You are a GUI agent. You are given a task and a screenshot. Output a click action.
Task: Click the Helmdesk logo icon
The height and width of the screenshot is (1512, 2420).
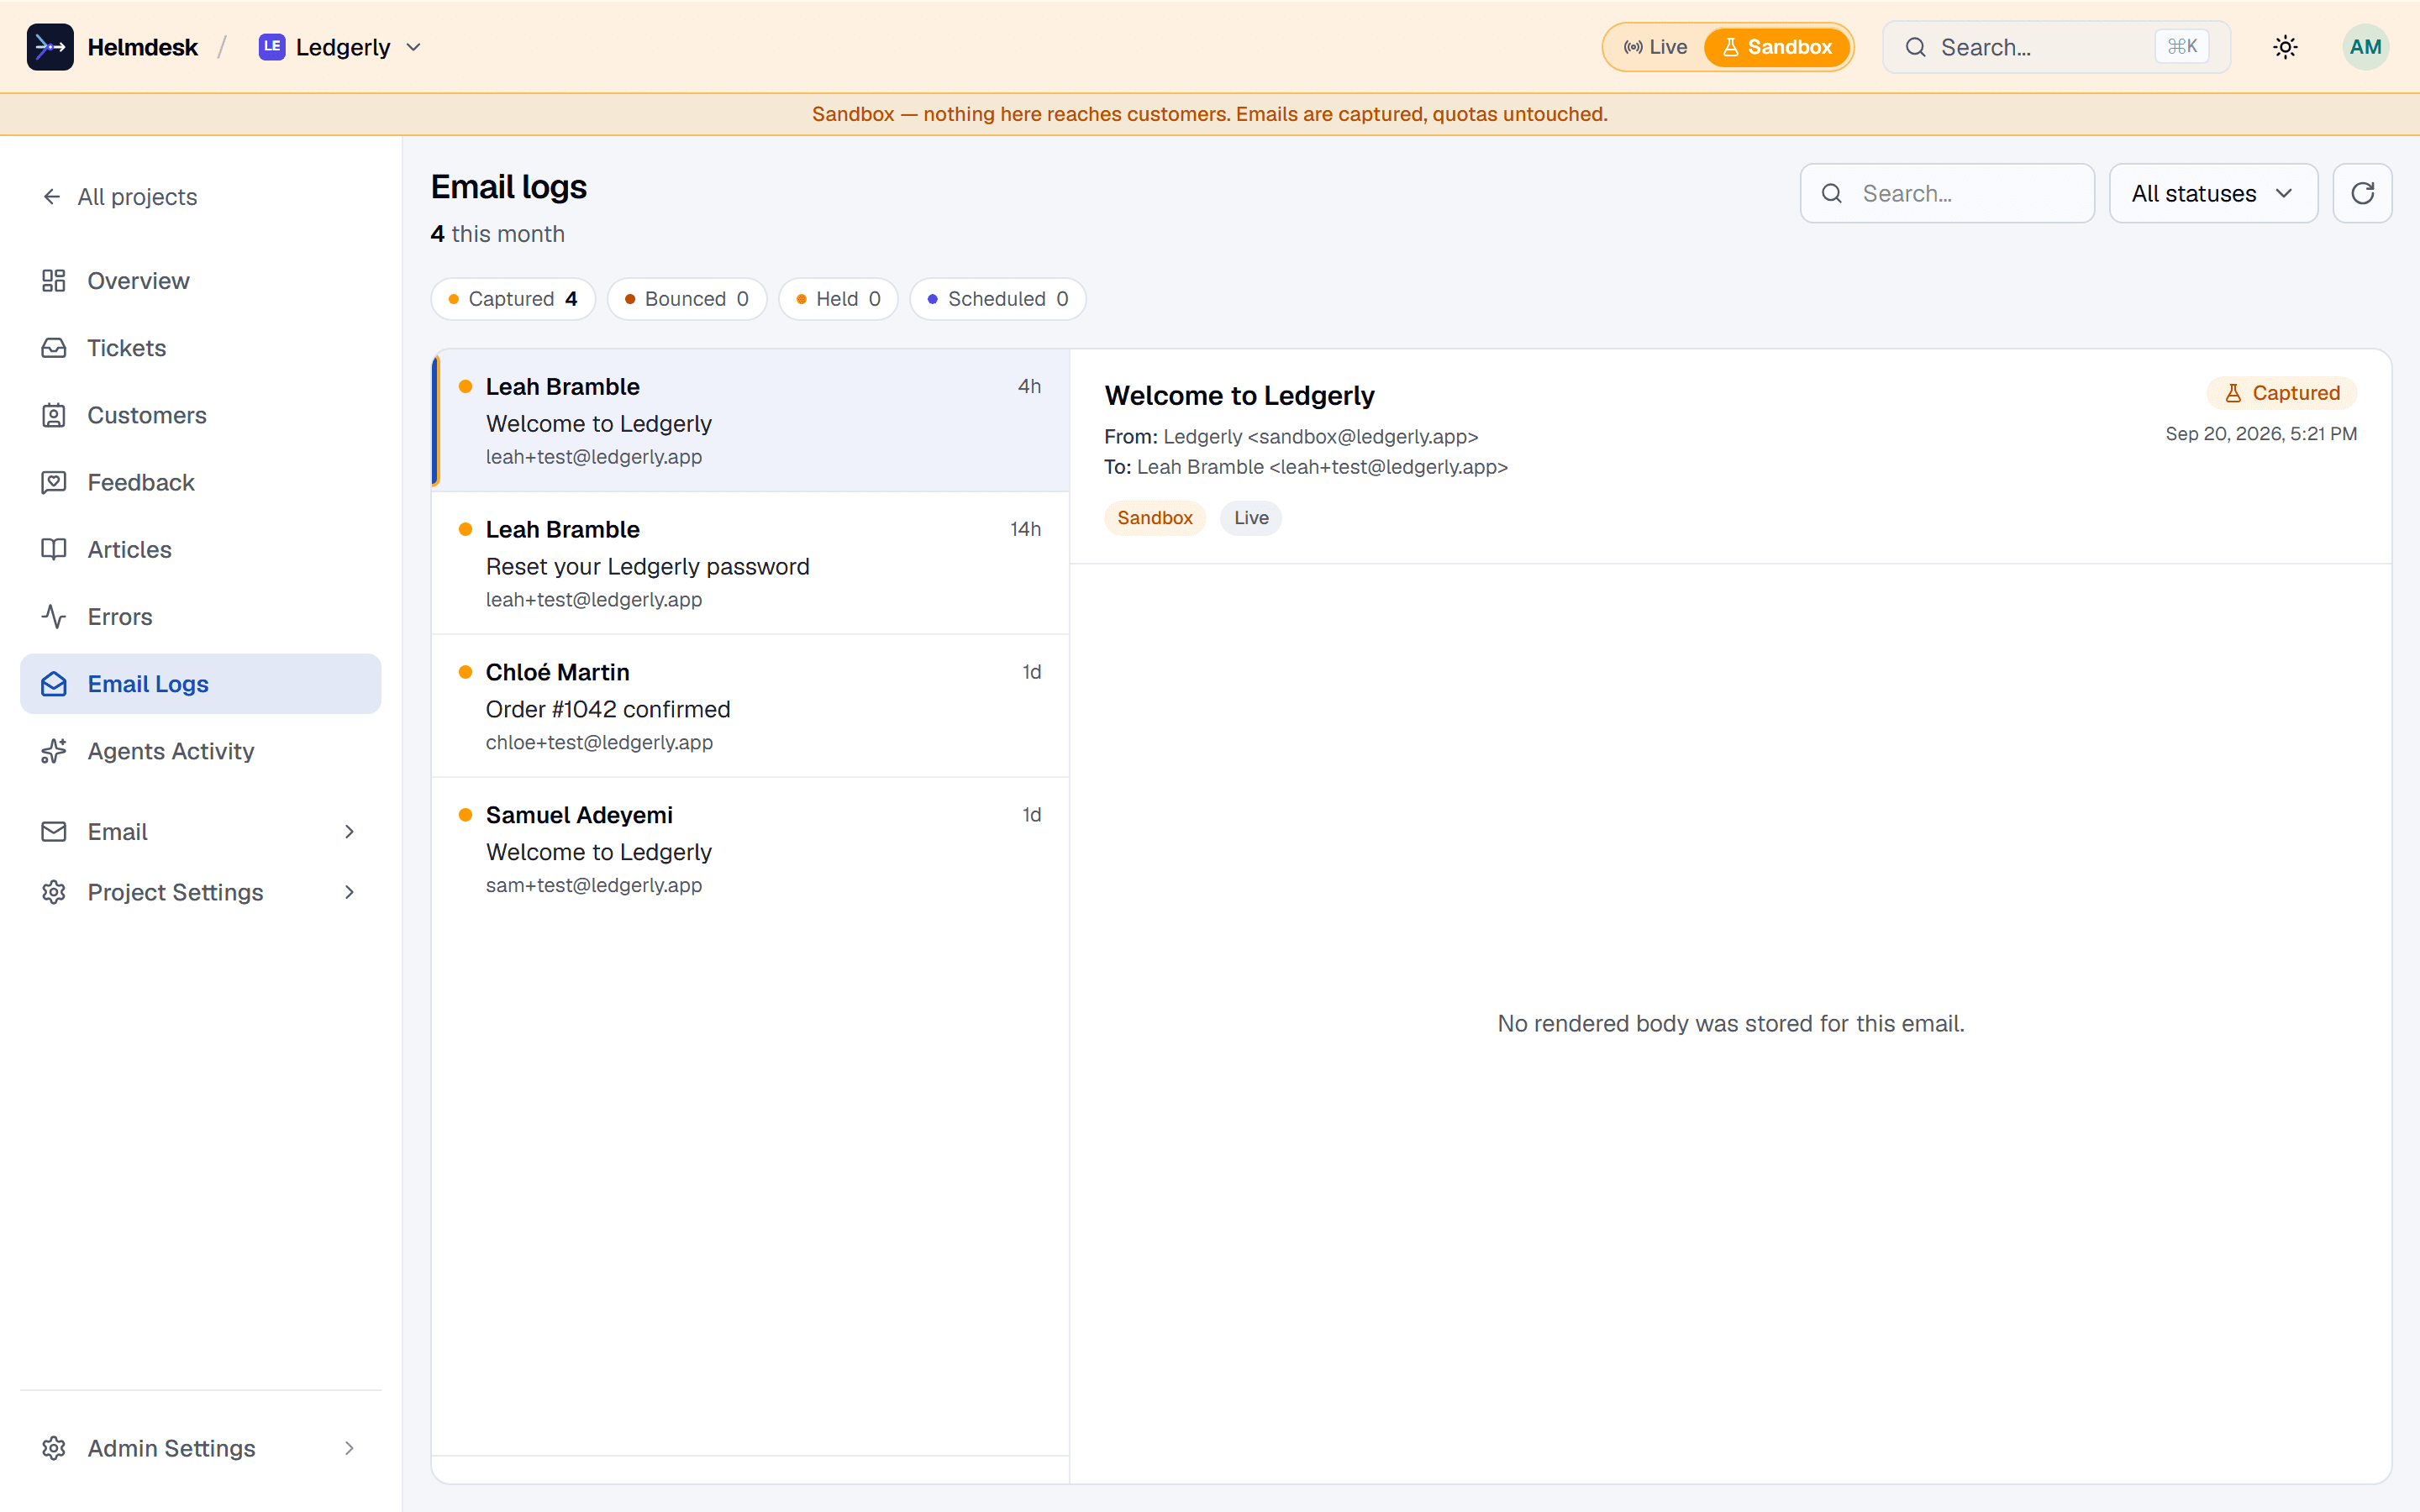pos(50,47)
